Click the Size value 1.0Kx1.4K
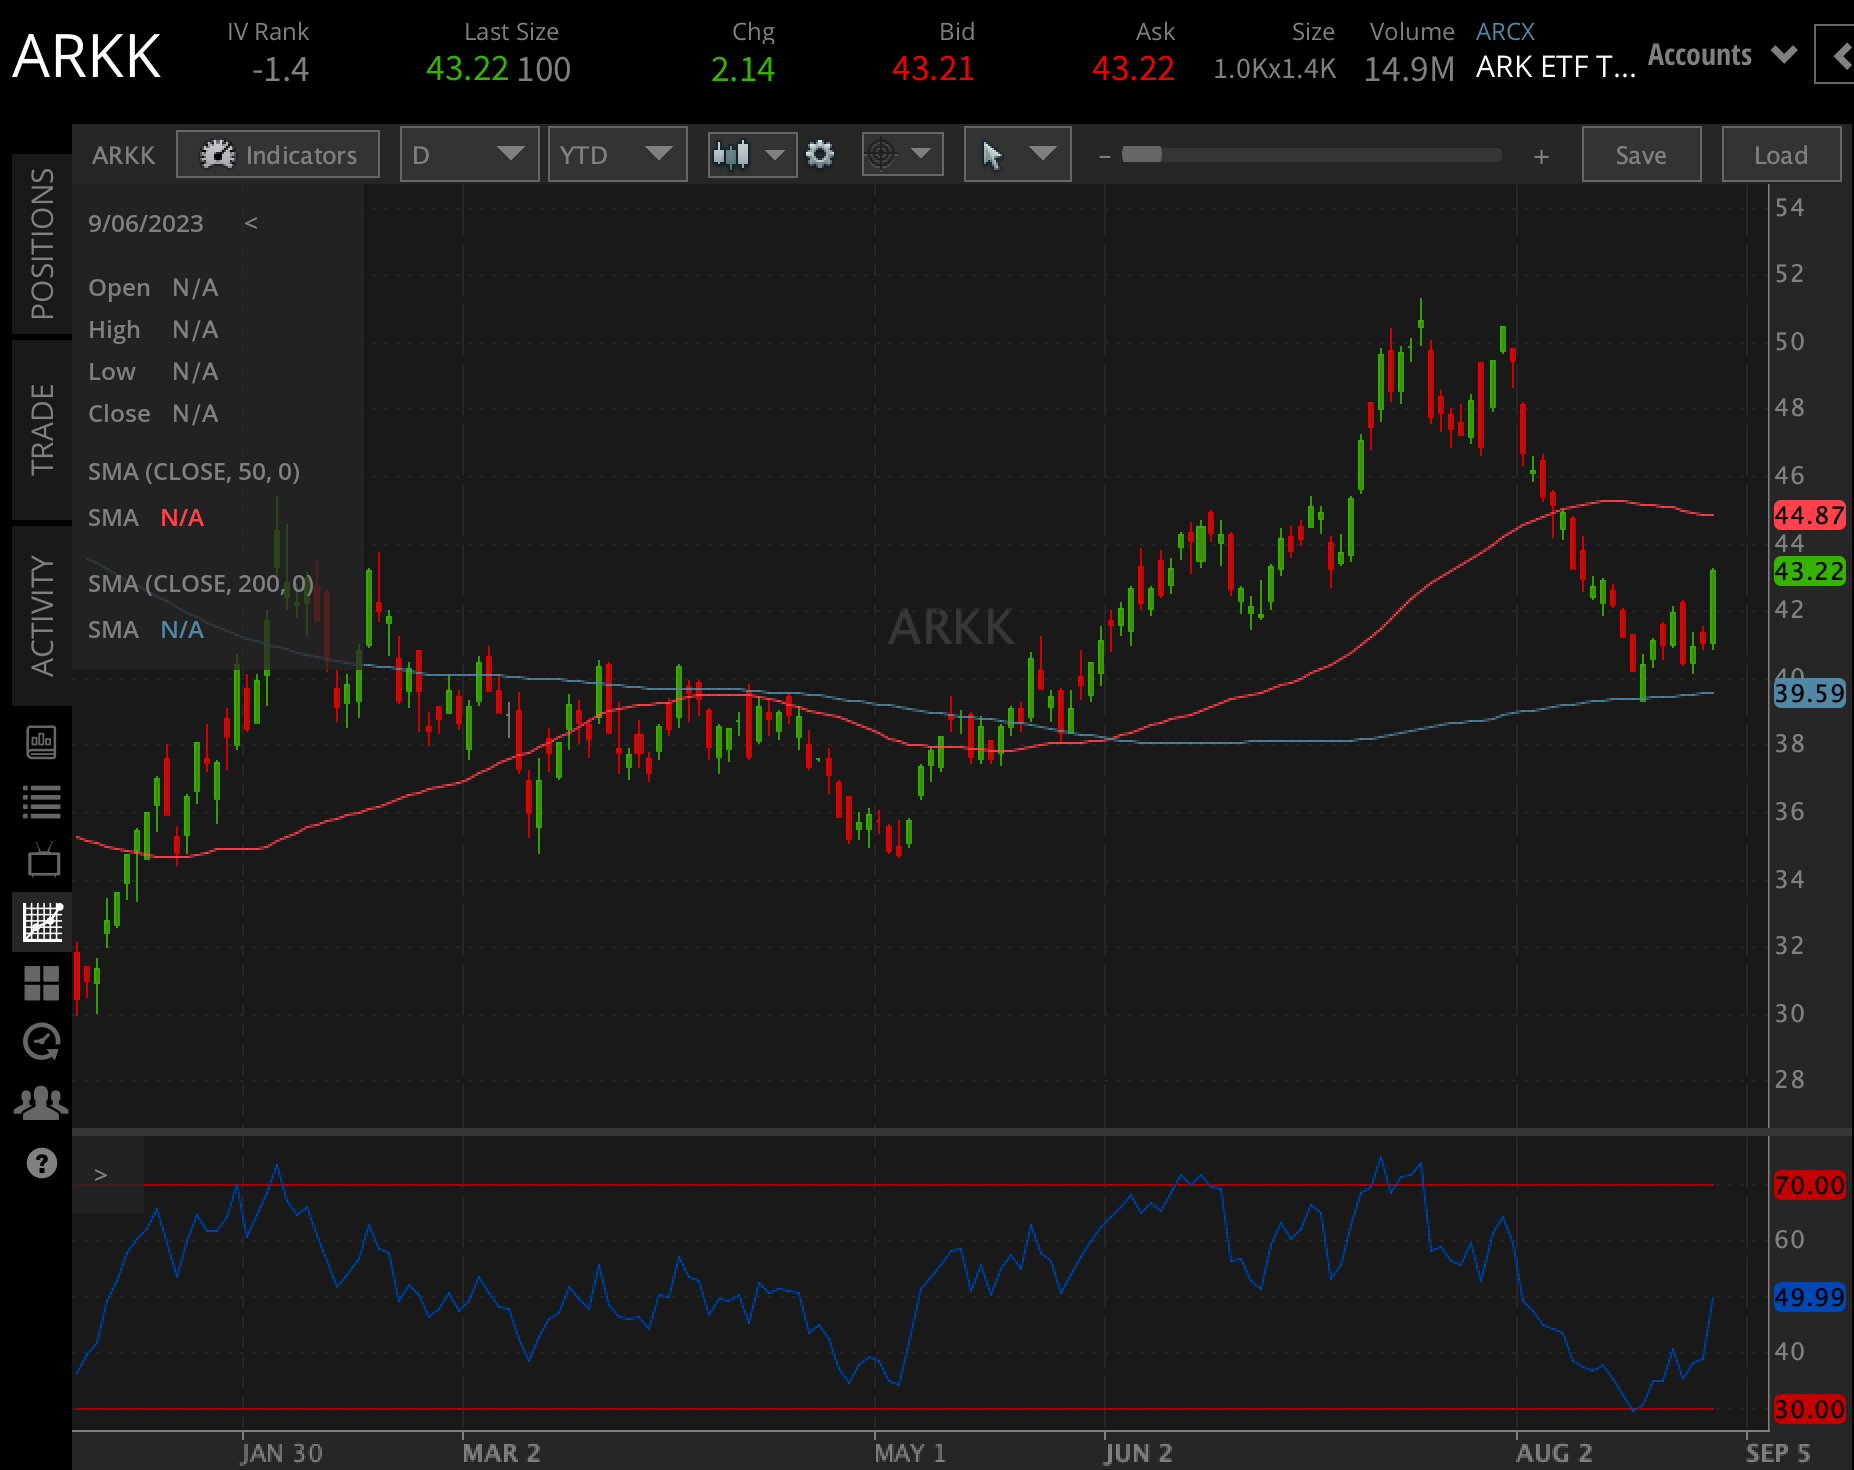The height and width of the screenshot is (1470, 1854). click(x=1275, y=69)
